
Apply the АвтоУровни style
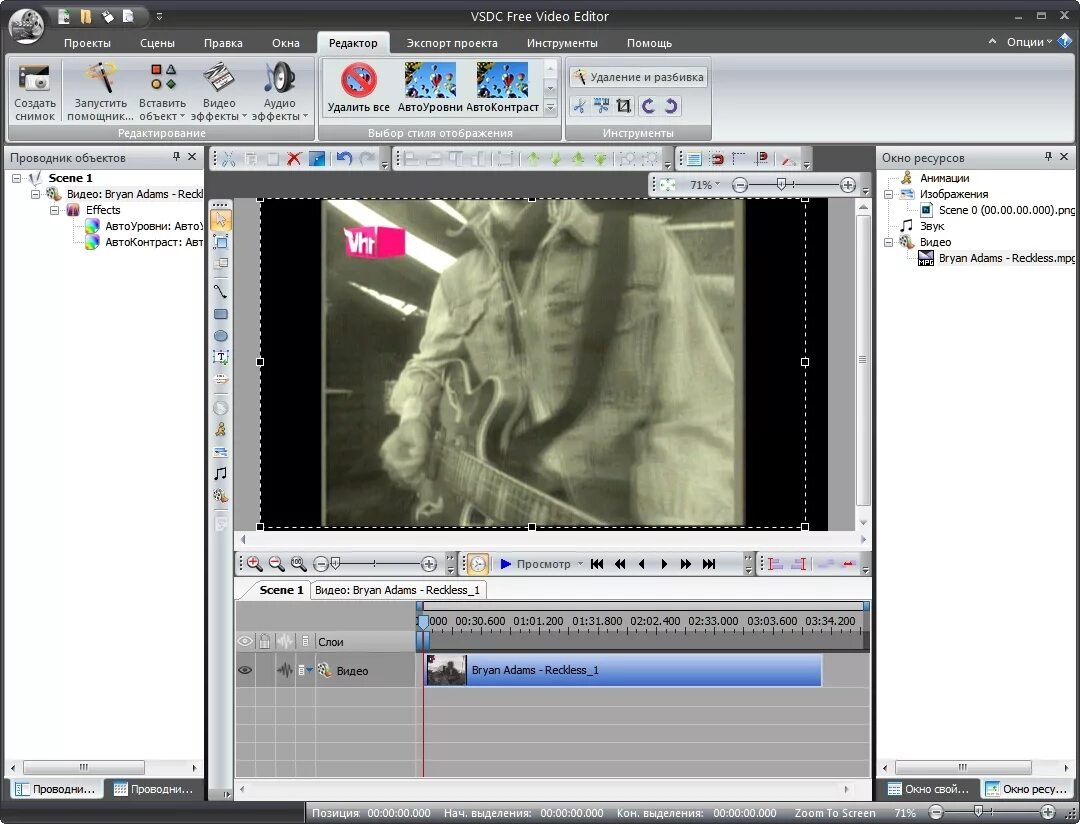(x=430, y=87)
